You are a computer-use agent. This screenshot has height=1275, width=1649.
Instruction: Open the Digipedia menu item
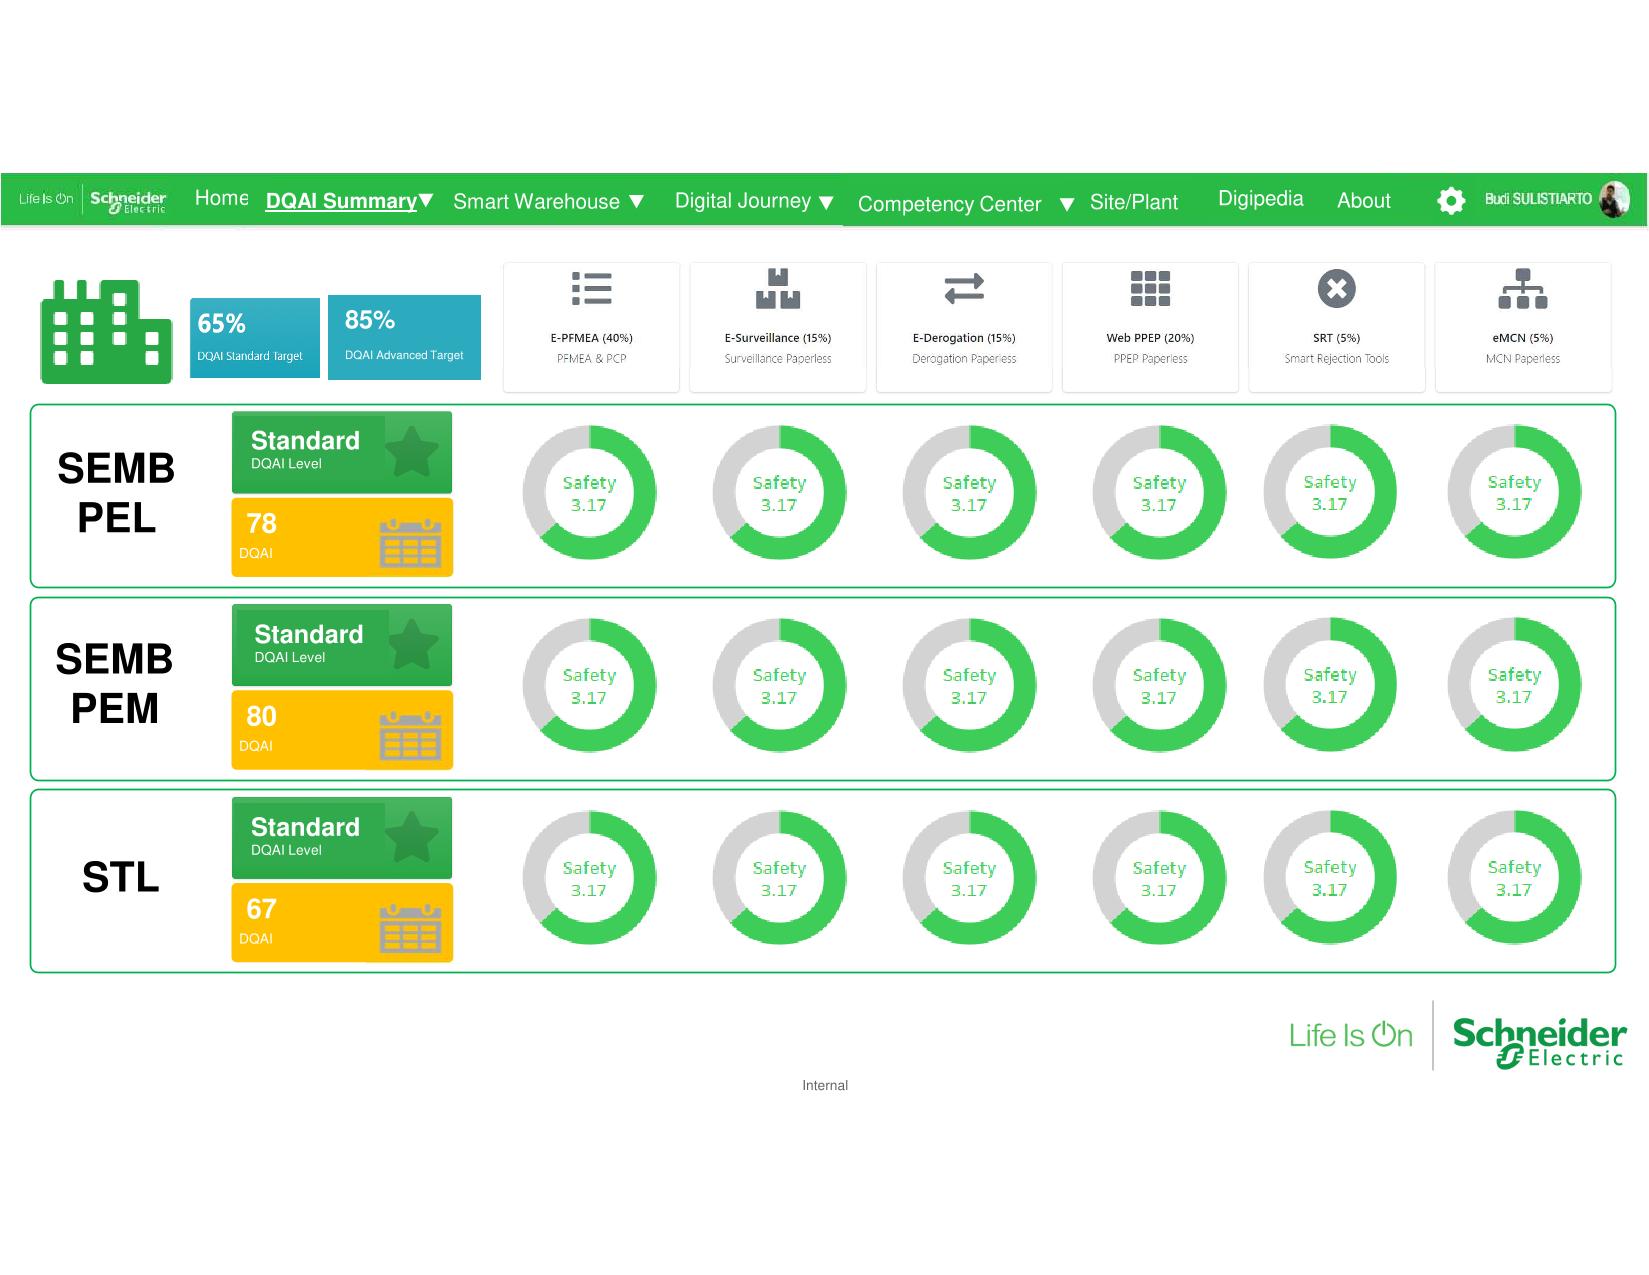point(1260,198)
